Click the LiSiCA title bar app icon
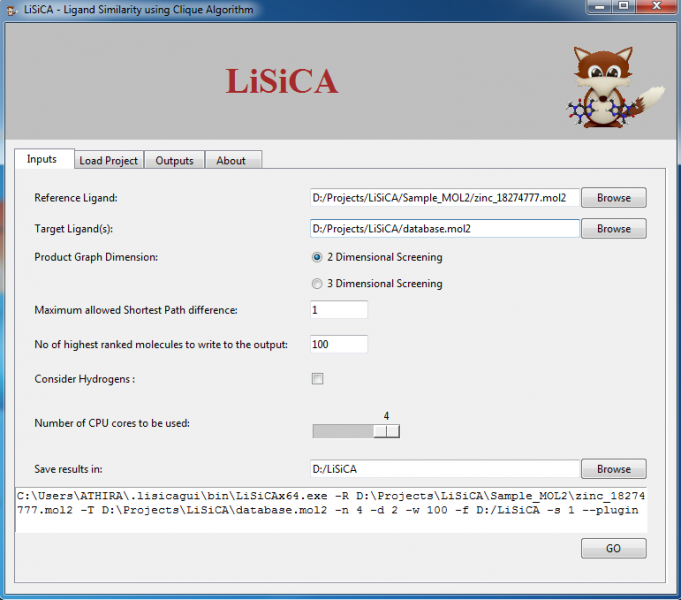 point(12,10)
